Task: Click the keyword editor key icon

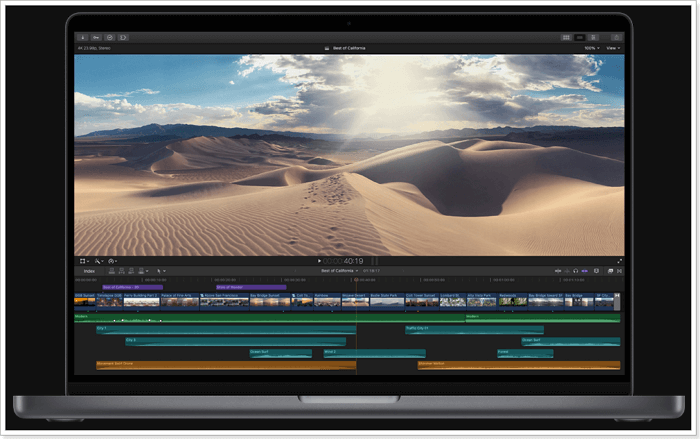Action: tap(95, 37)
